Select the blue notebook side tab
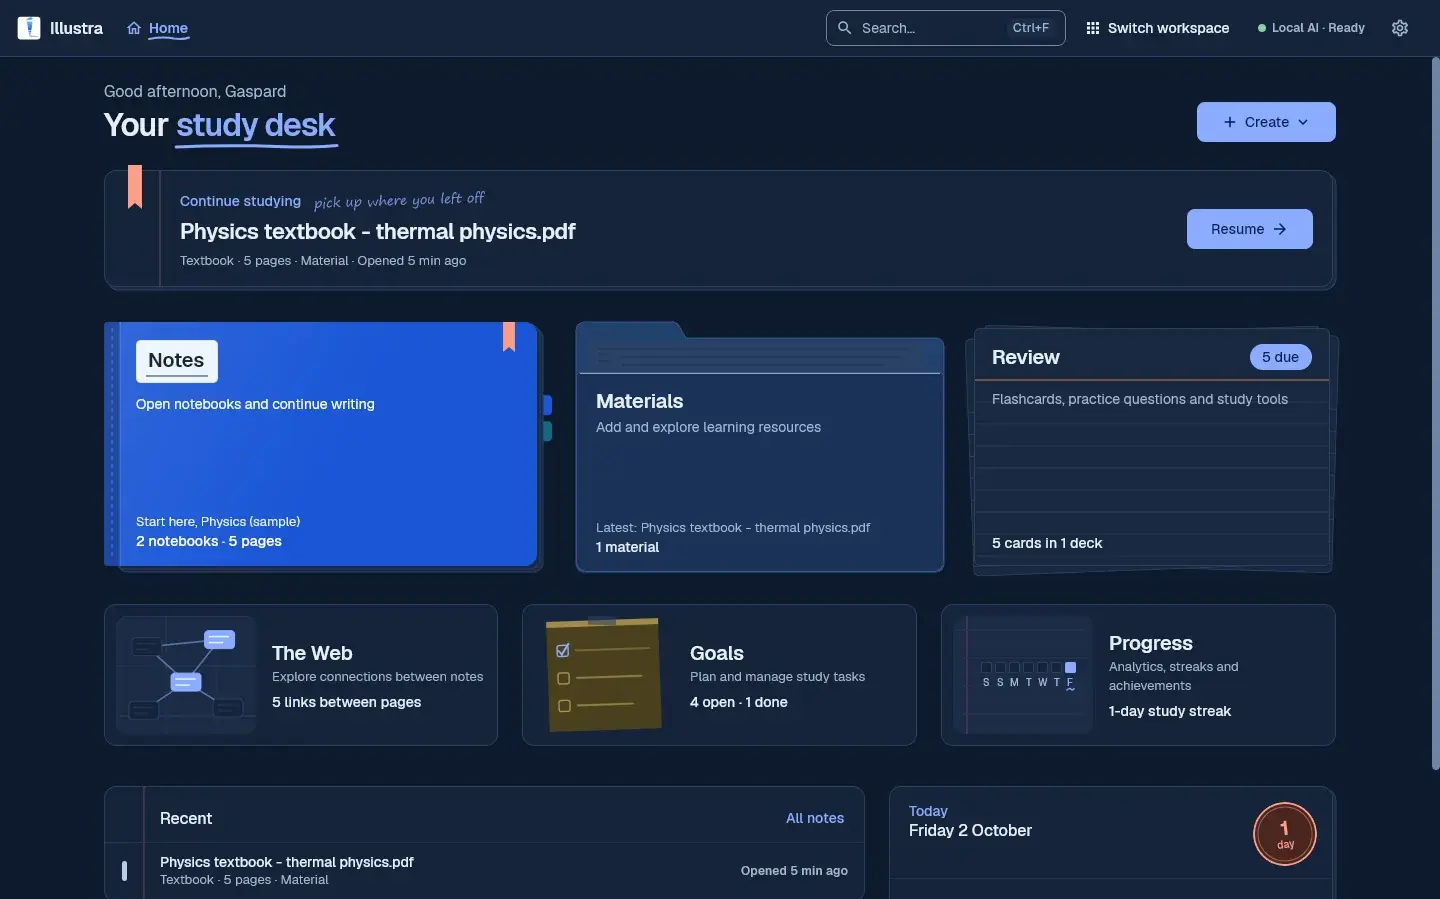Screen dimensions: 1440x899 click(547, 405)
